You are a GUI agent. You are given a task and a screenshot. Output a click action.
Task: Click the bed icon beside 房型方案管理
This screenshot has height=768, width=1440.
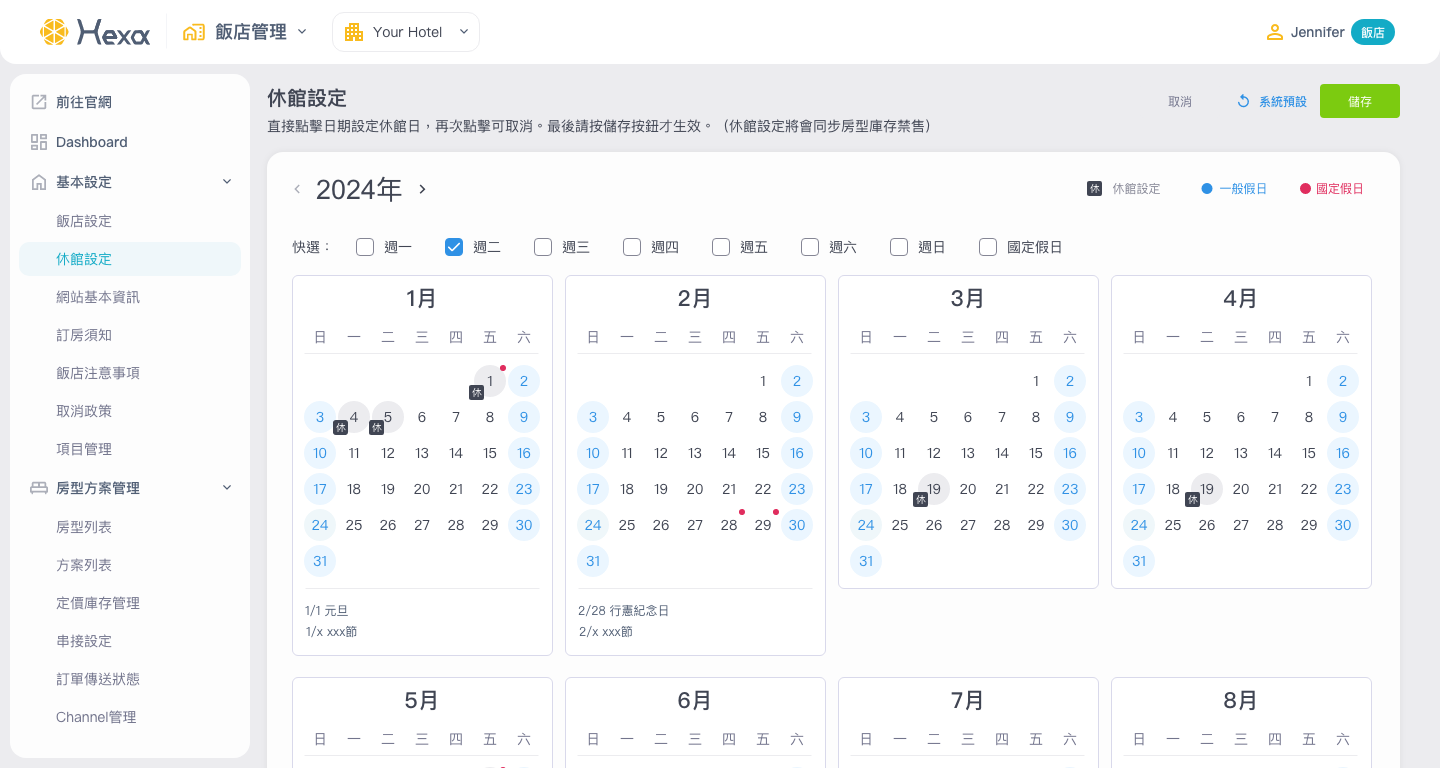click(39, 488)
